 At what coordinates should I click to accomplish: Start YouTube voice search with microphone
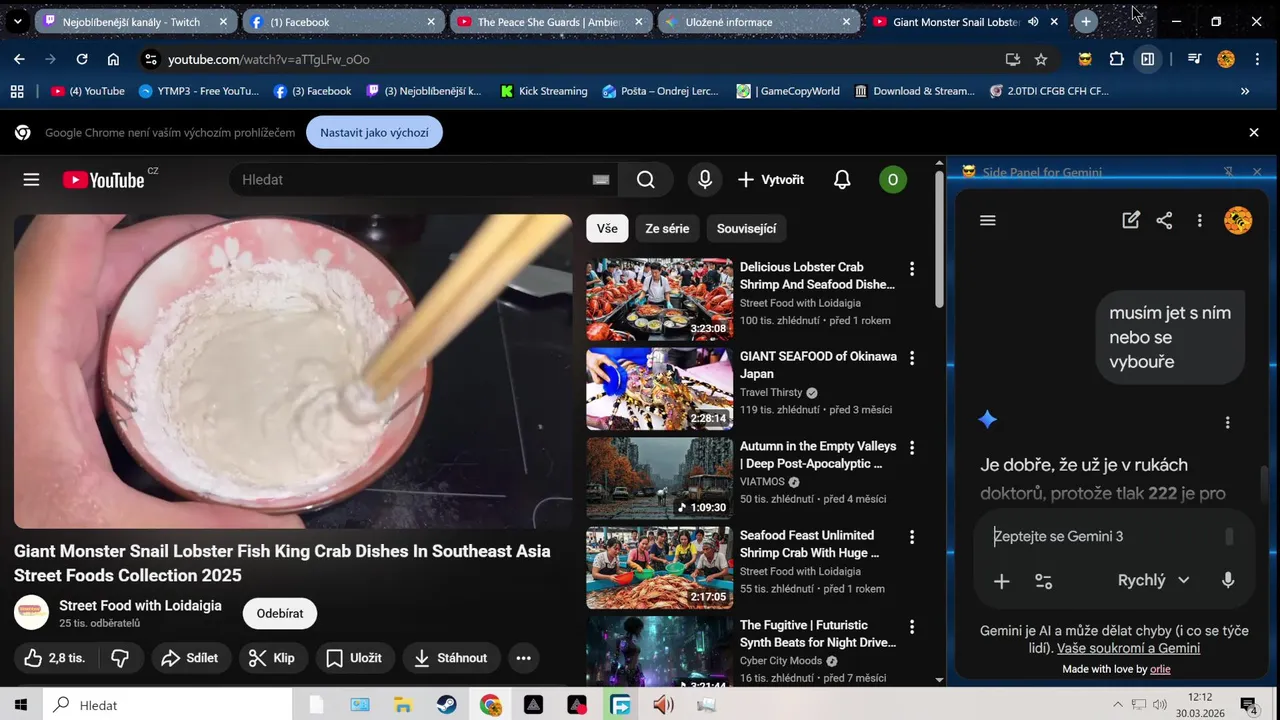click(x=705, y=180)
